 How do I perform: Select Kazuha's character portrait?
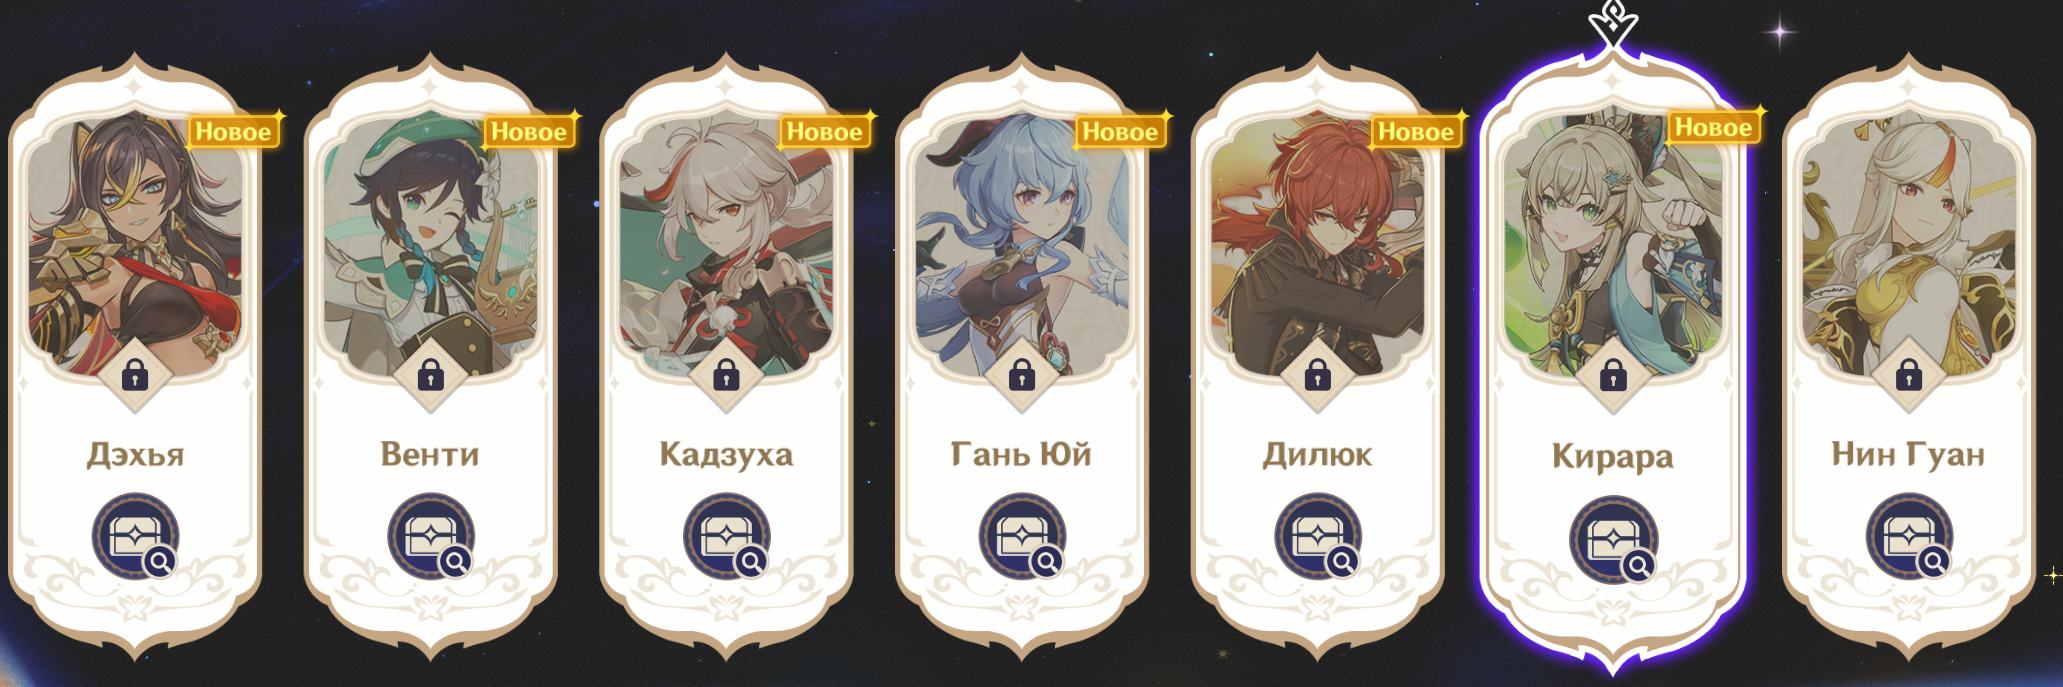coord(727,245)
